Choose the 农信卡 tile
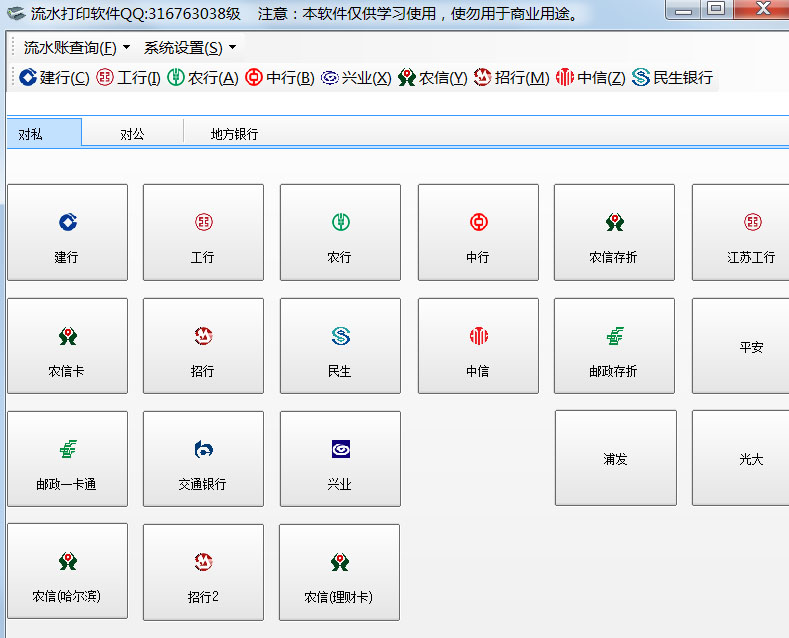The height and width of the screenshot is (638, 789). point(67,346)
